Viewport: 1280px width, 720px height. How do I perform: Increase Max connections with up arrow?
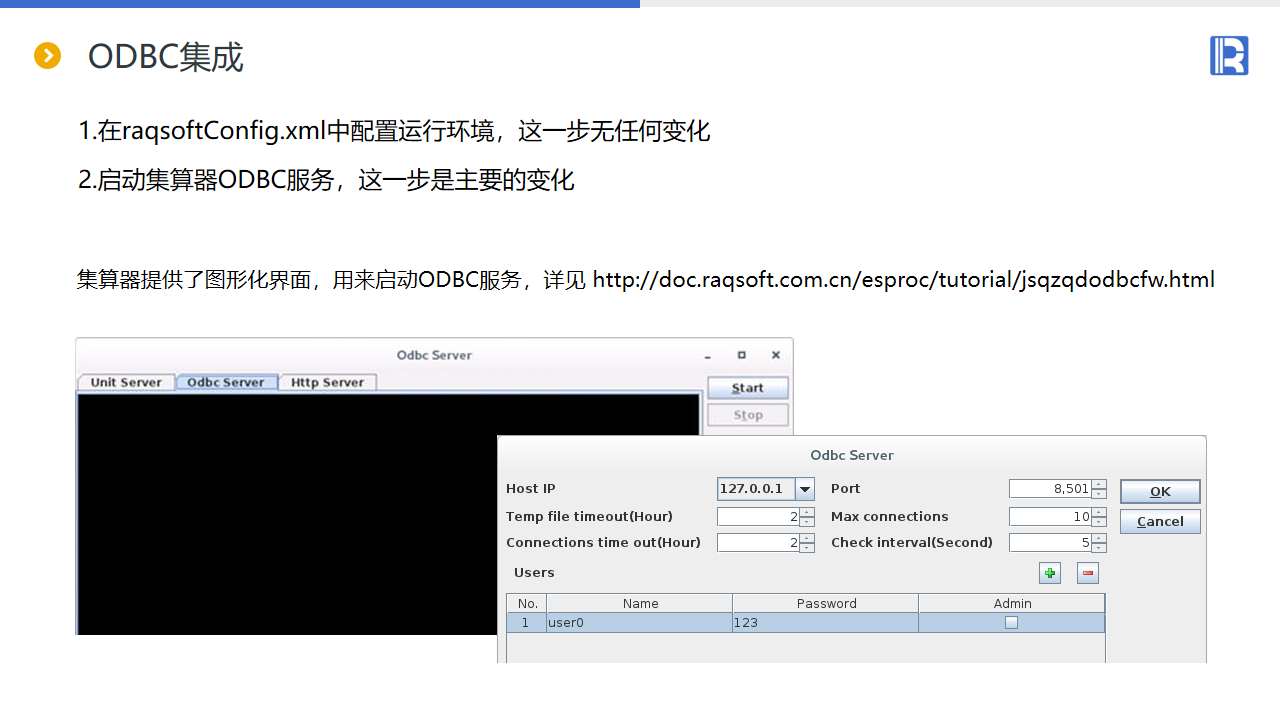(1099, 512)
